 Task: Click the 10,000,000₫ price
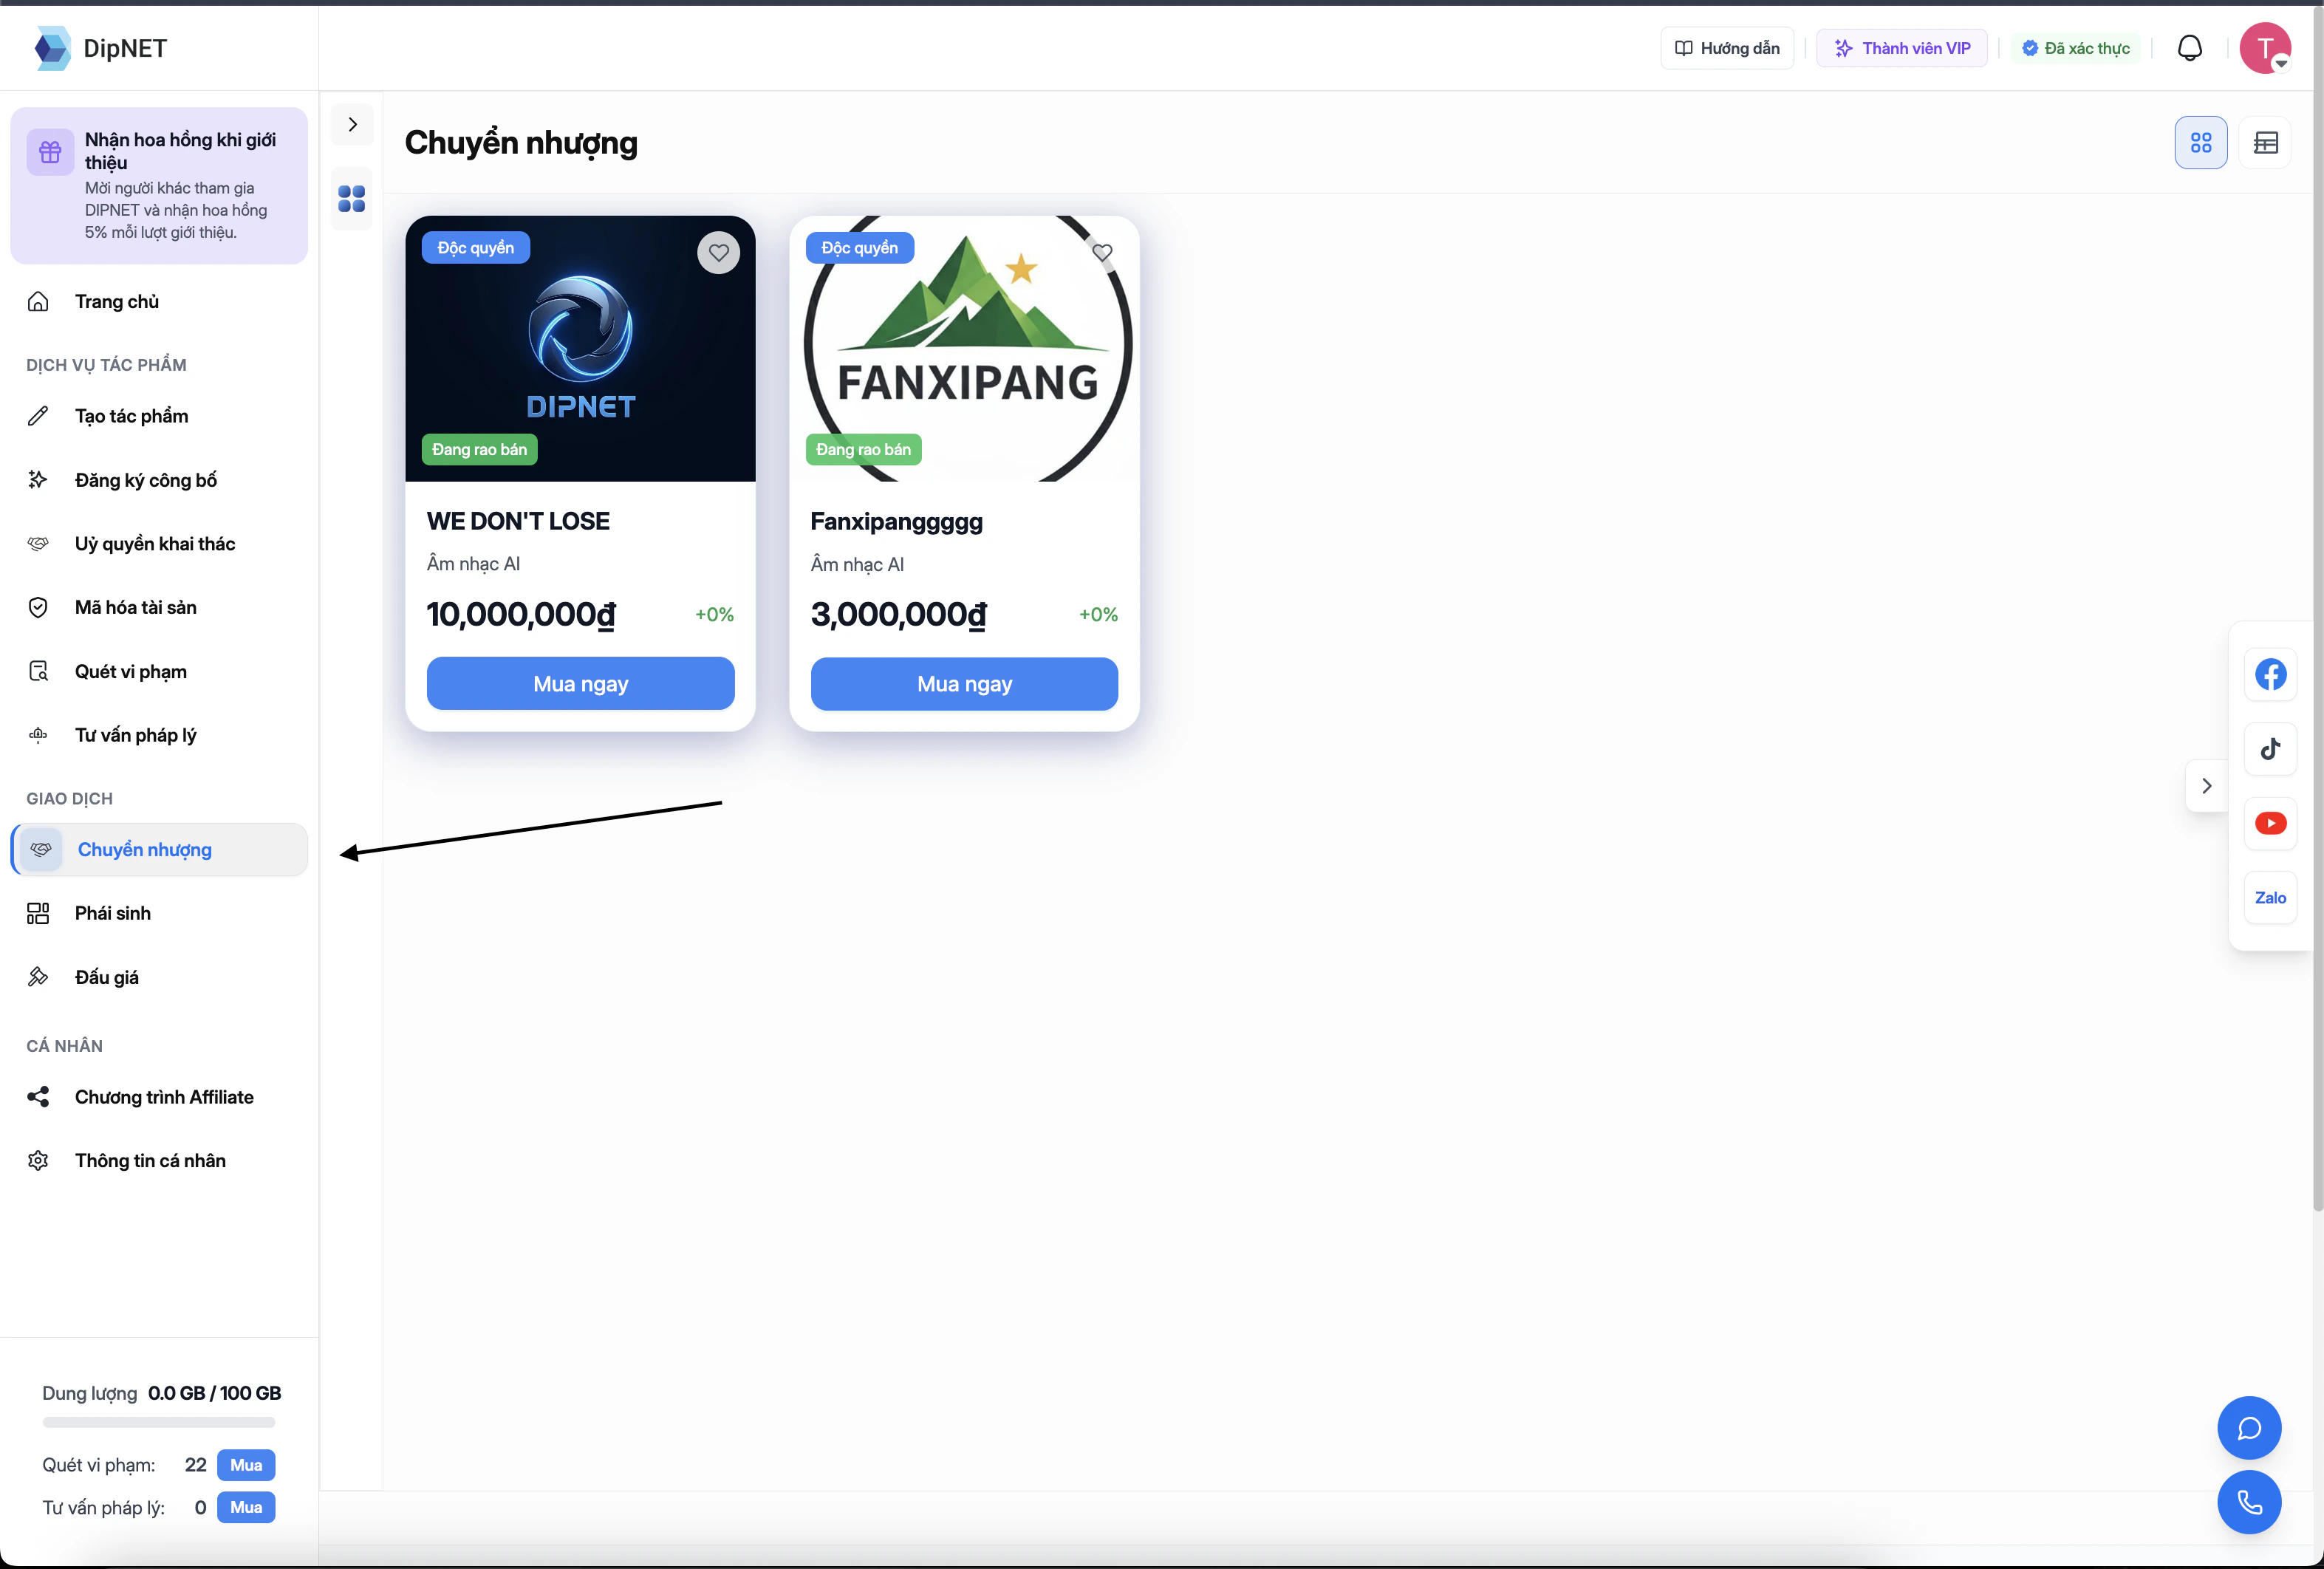point(521,614)
